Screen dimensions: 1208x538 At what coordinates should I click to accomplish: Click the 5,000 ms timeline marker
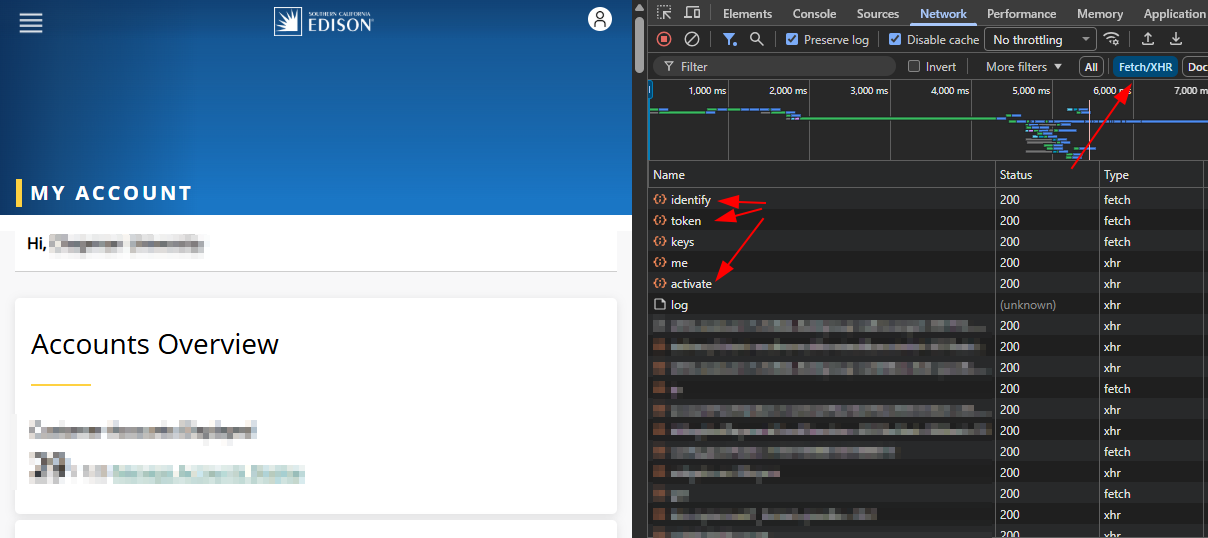(x=1029, y=91)
